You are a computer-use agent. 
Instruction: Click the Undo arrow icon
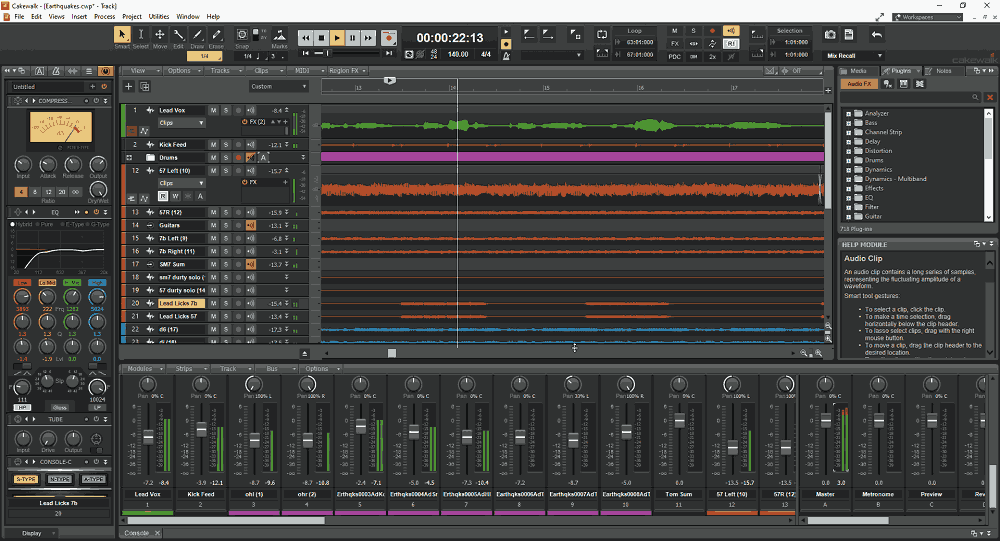[877, 34]
